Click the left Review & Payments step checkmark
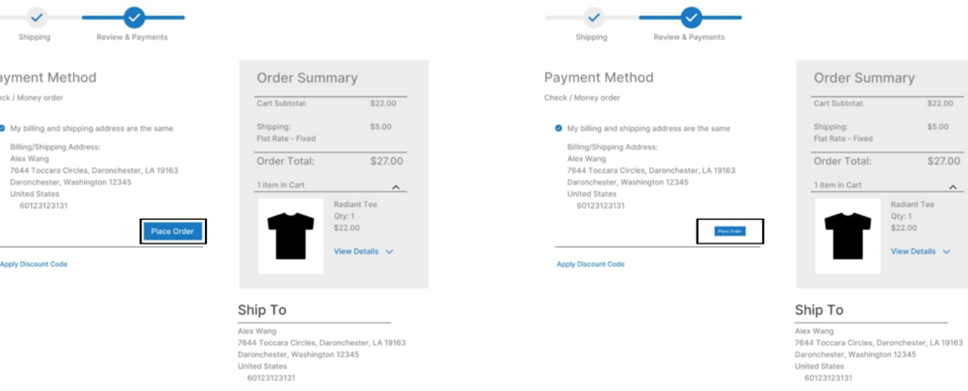Image resolution: width=968 pixels, height=391 pixels. pyautogui.click(x=134, y=17)
